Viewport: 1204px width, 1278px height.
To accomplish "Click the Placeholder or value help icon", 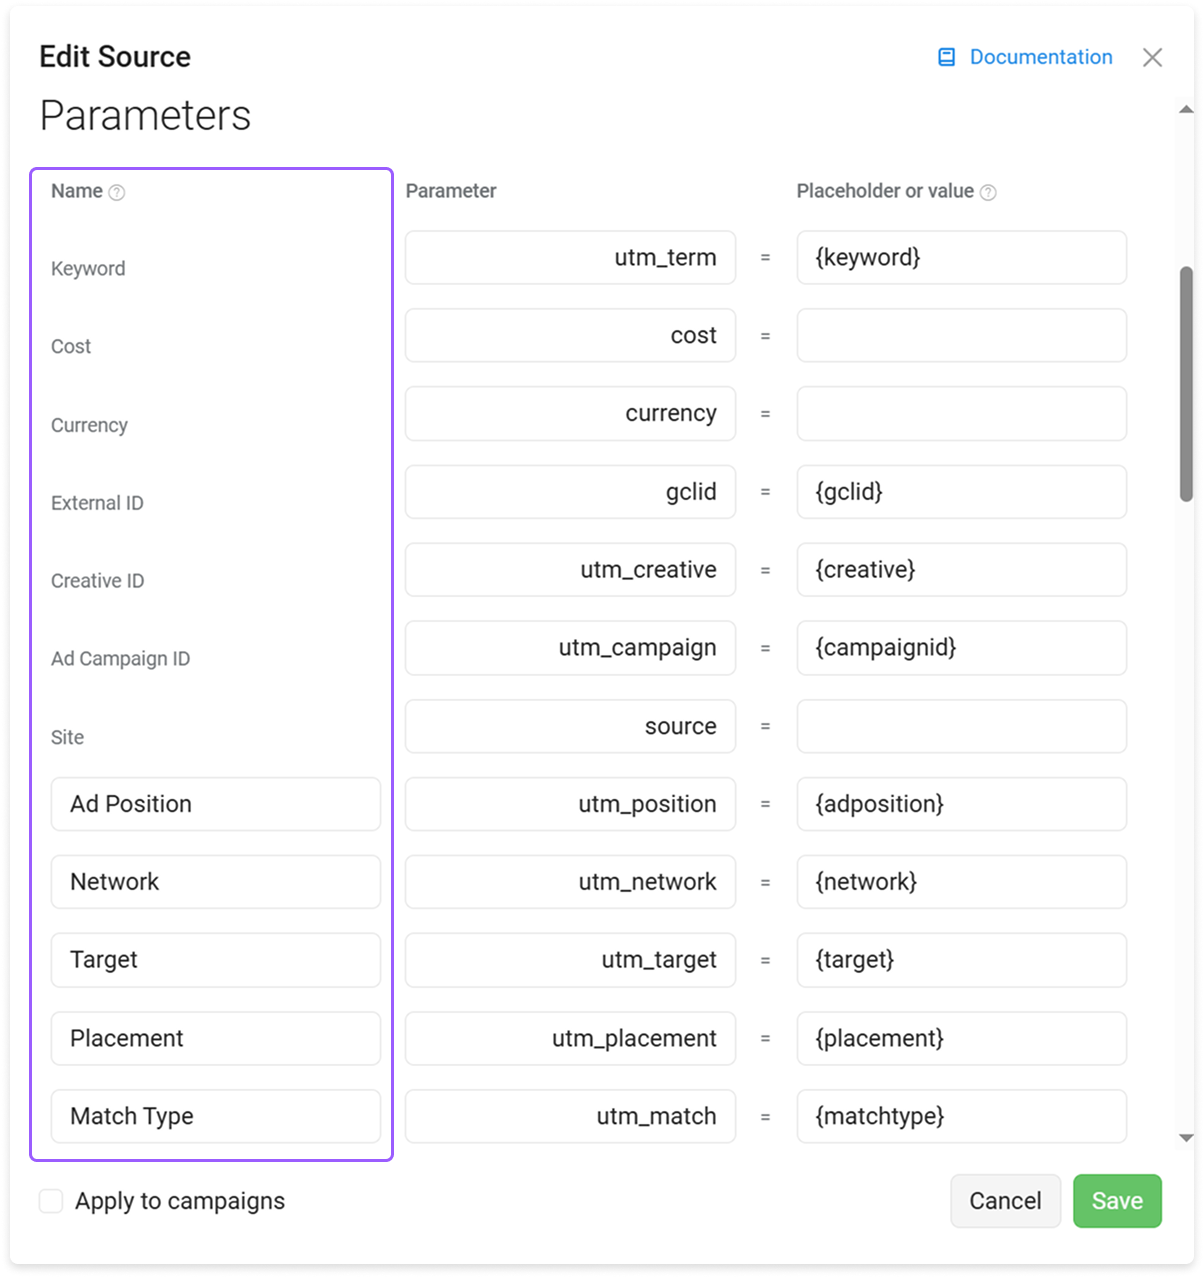I will tap(988, 192).
